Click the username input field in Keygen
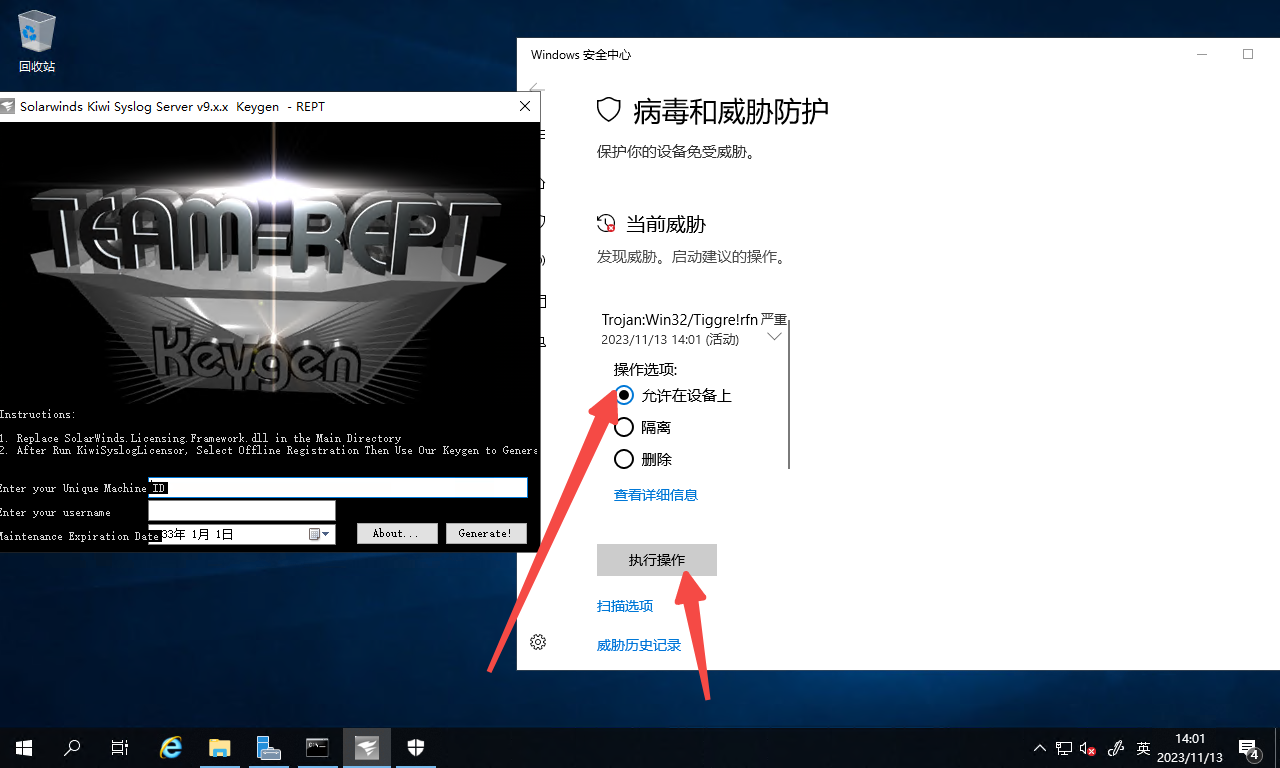 [241, 511]
